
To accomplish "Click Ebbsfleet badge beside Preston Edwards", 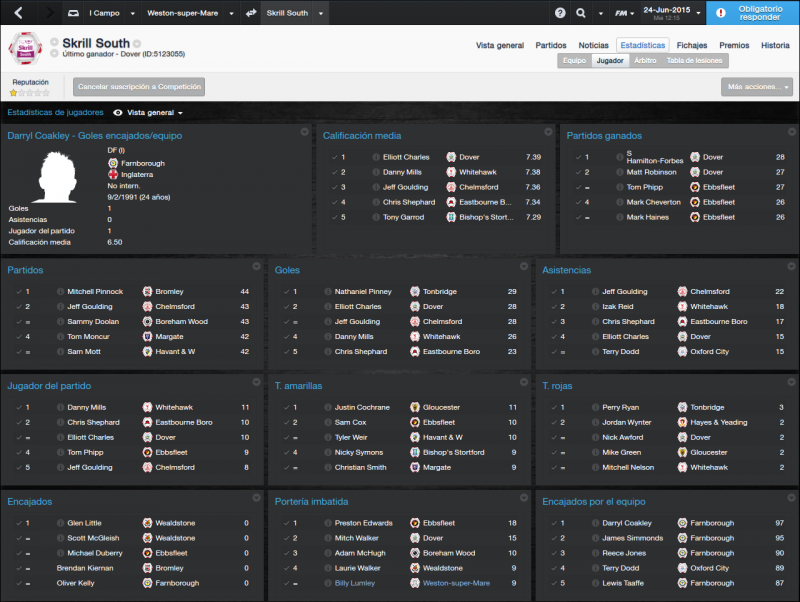I will [x=415, y=523].
